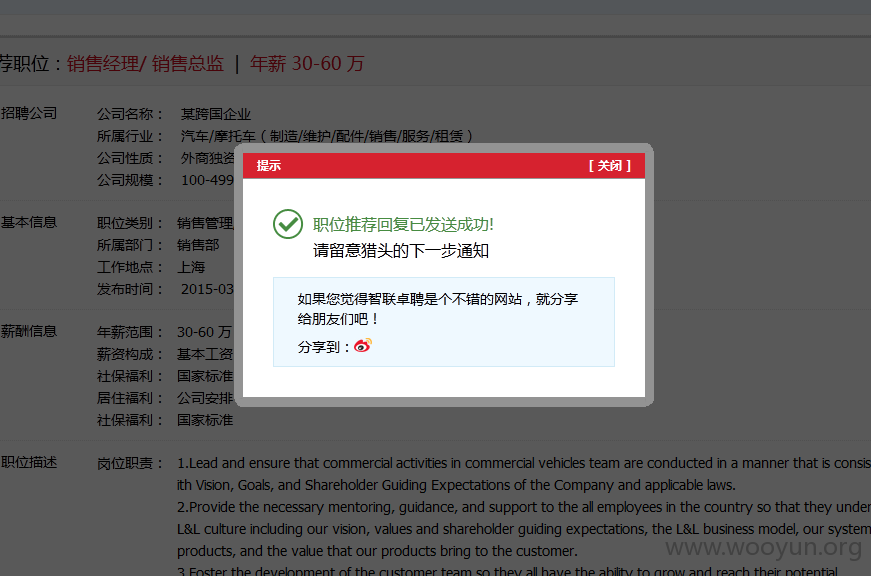This screenshot has height=576, width=871.
Task: Click the 基本信息 section label
Action: [29, 222]
